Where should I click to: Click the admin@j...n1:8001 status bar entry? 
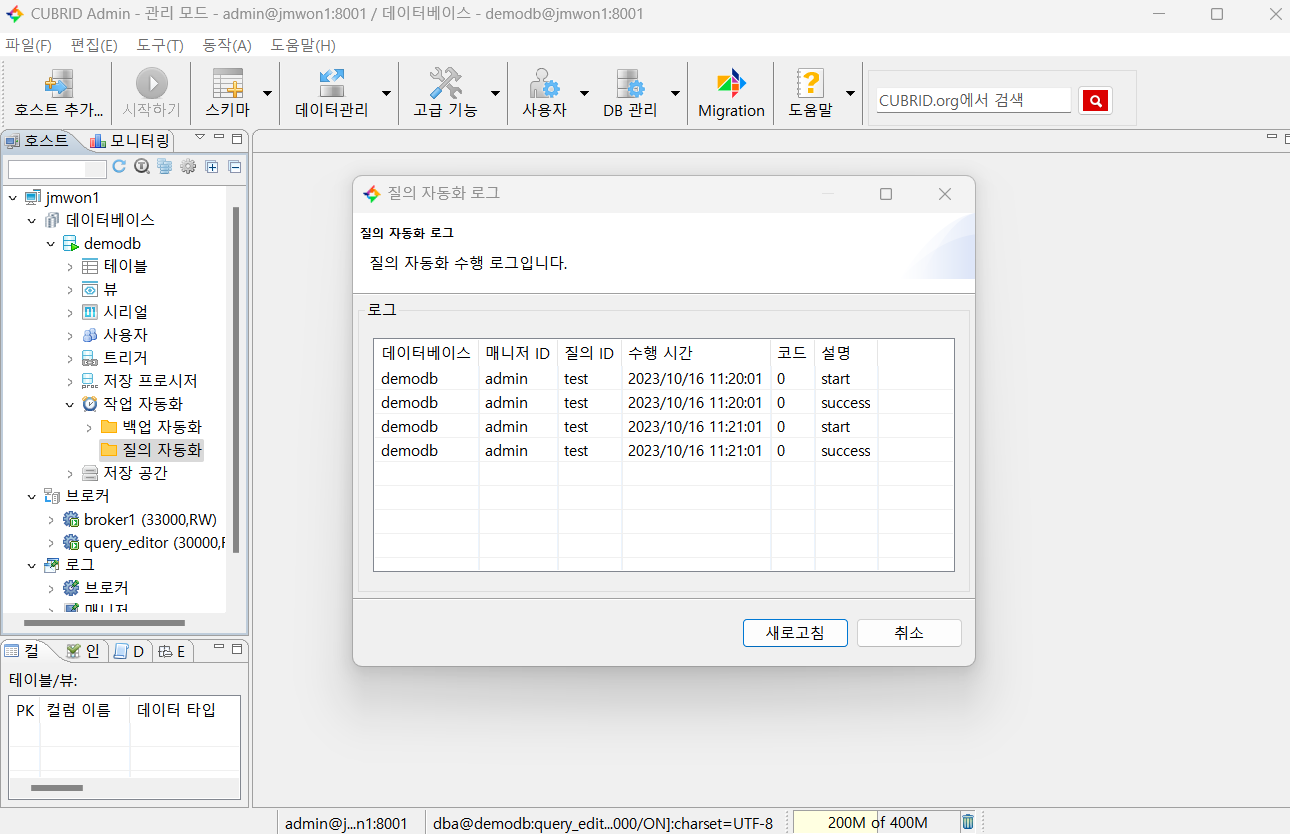346,823
